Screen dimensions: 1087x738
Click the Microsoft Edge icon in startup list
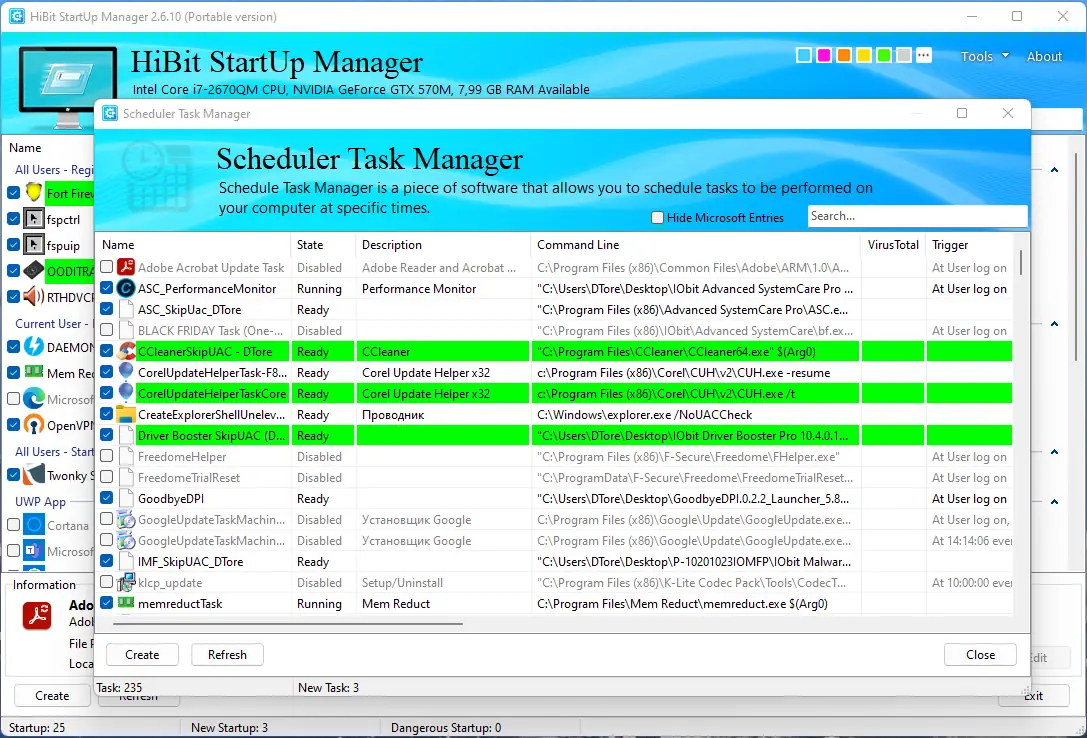33,398
